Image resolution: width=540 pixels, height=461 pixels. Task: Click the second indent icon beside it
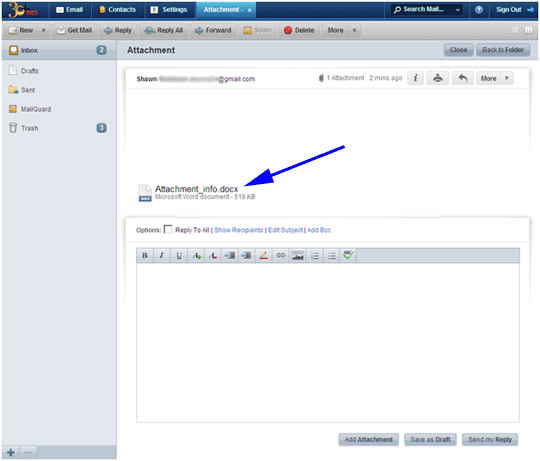(x=247, y=256)
